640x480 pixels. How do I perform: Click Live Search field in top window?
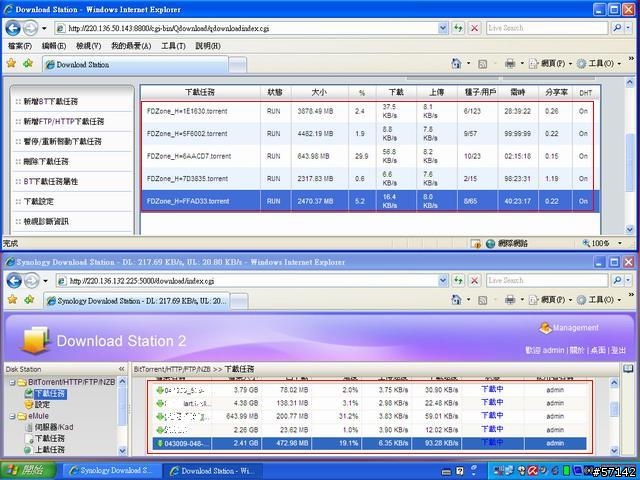point(547,28)
